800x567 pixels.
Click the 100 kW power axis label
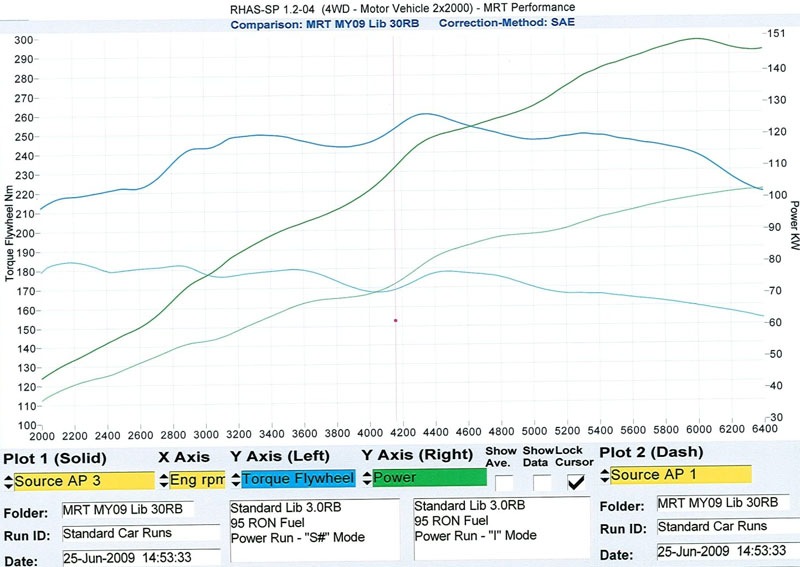click(x=778, y=195)
